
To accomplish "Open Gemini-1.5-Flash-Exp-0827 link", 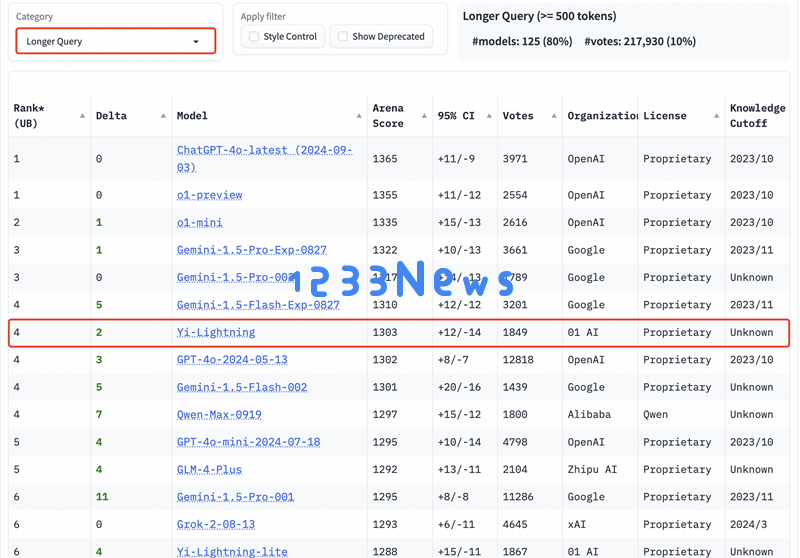I will point(258,305).
